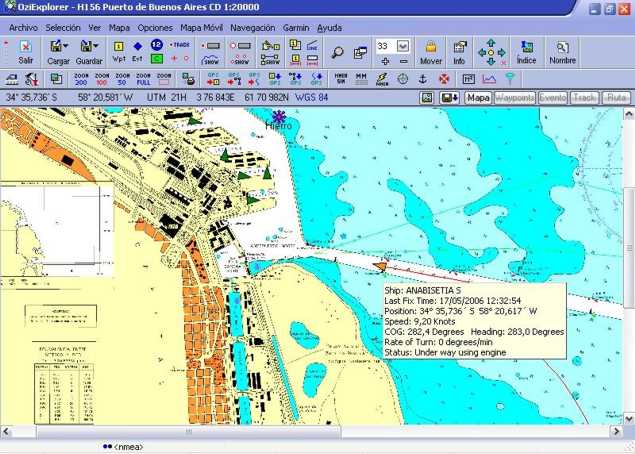Open the zoom level 33 dropdown

pos(403,46)
